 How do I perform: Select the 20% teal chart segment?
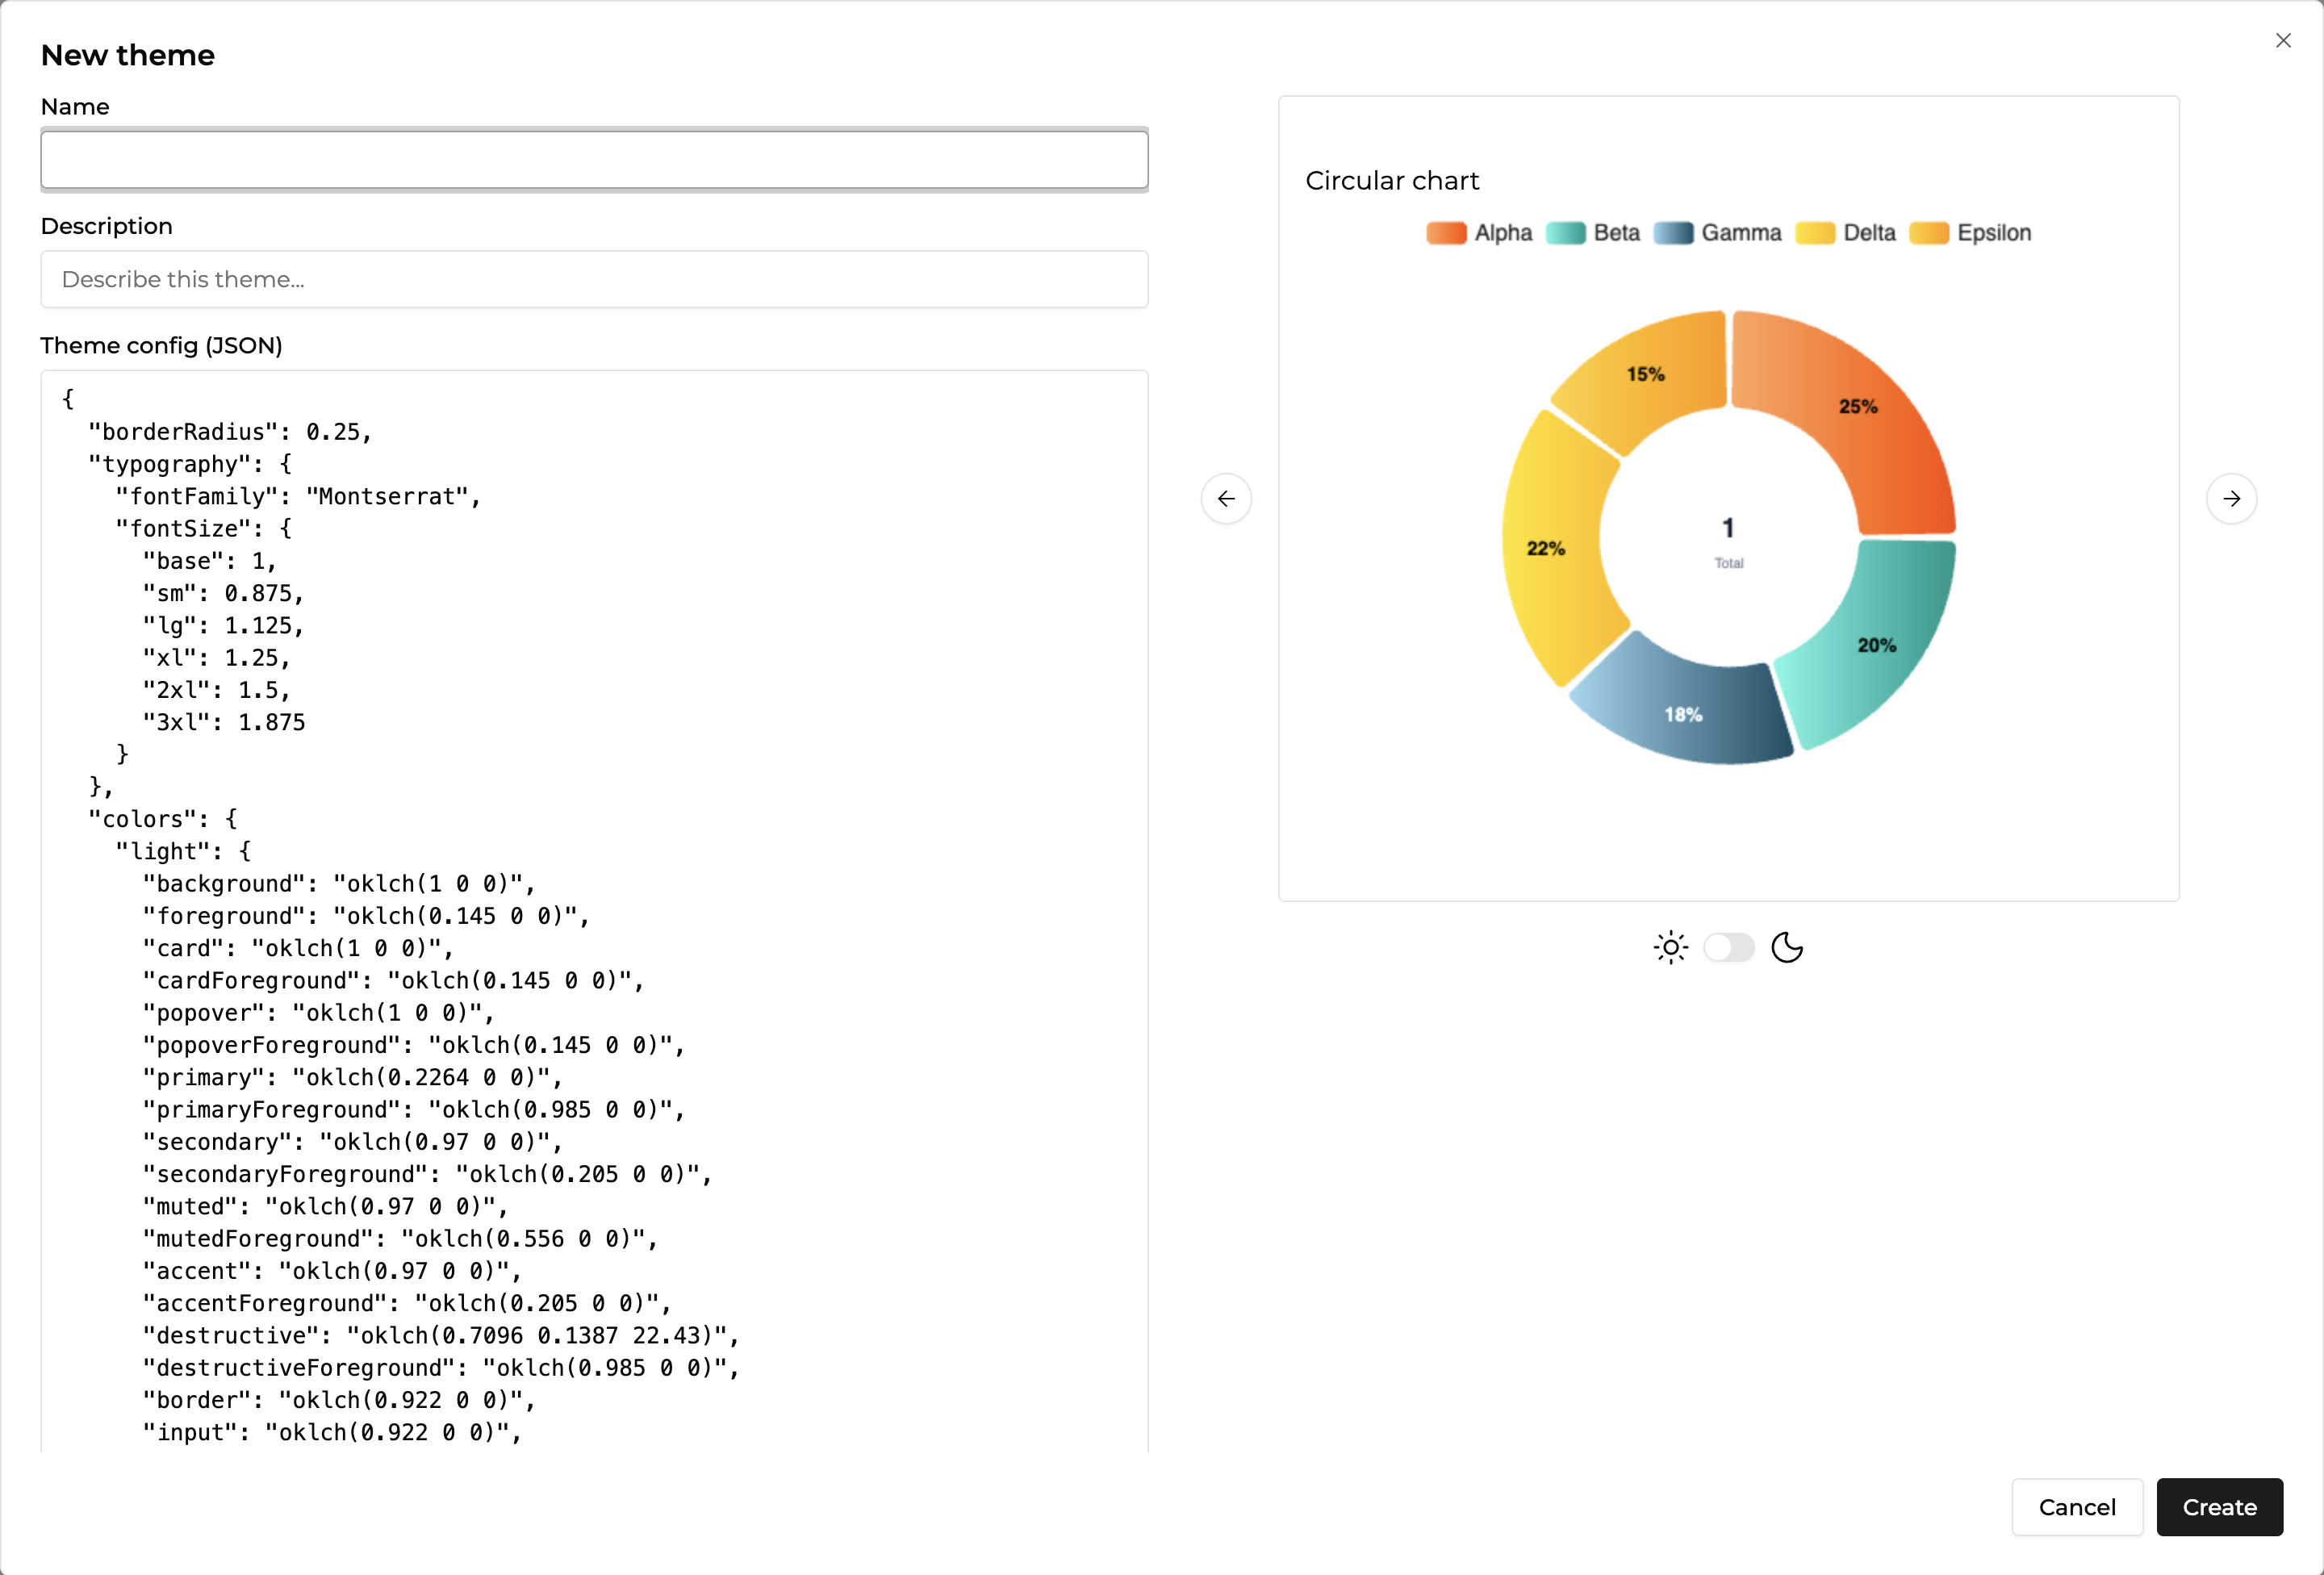1876,645
